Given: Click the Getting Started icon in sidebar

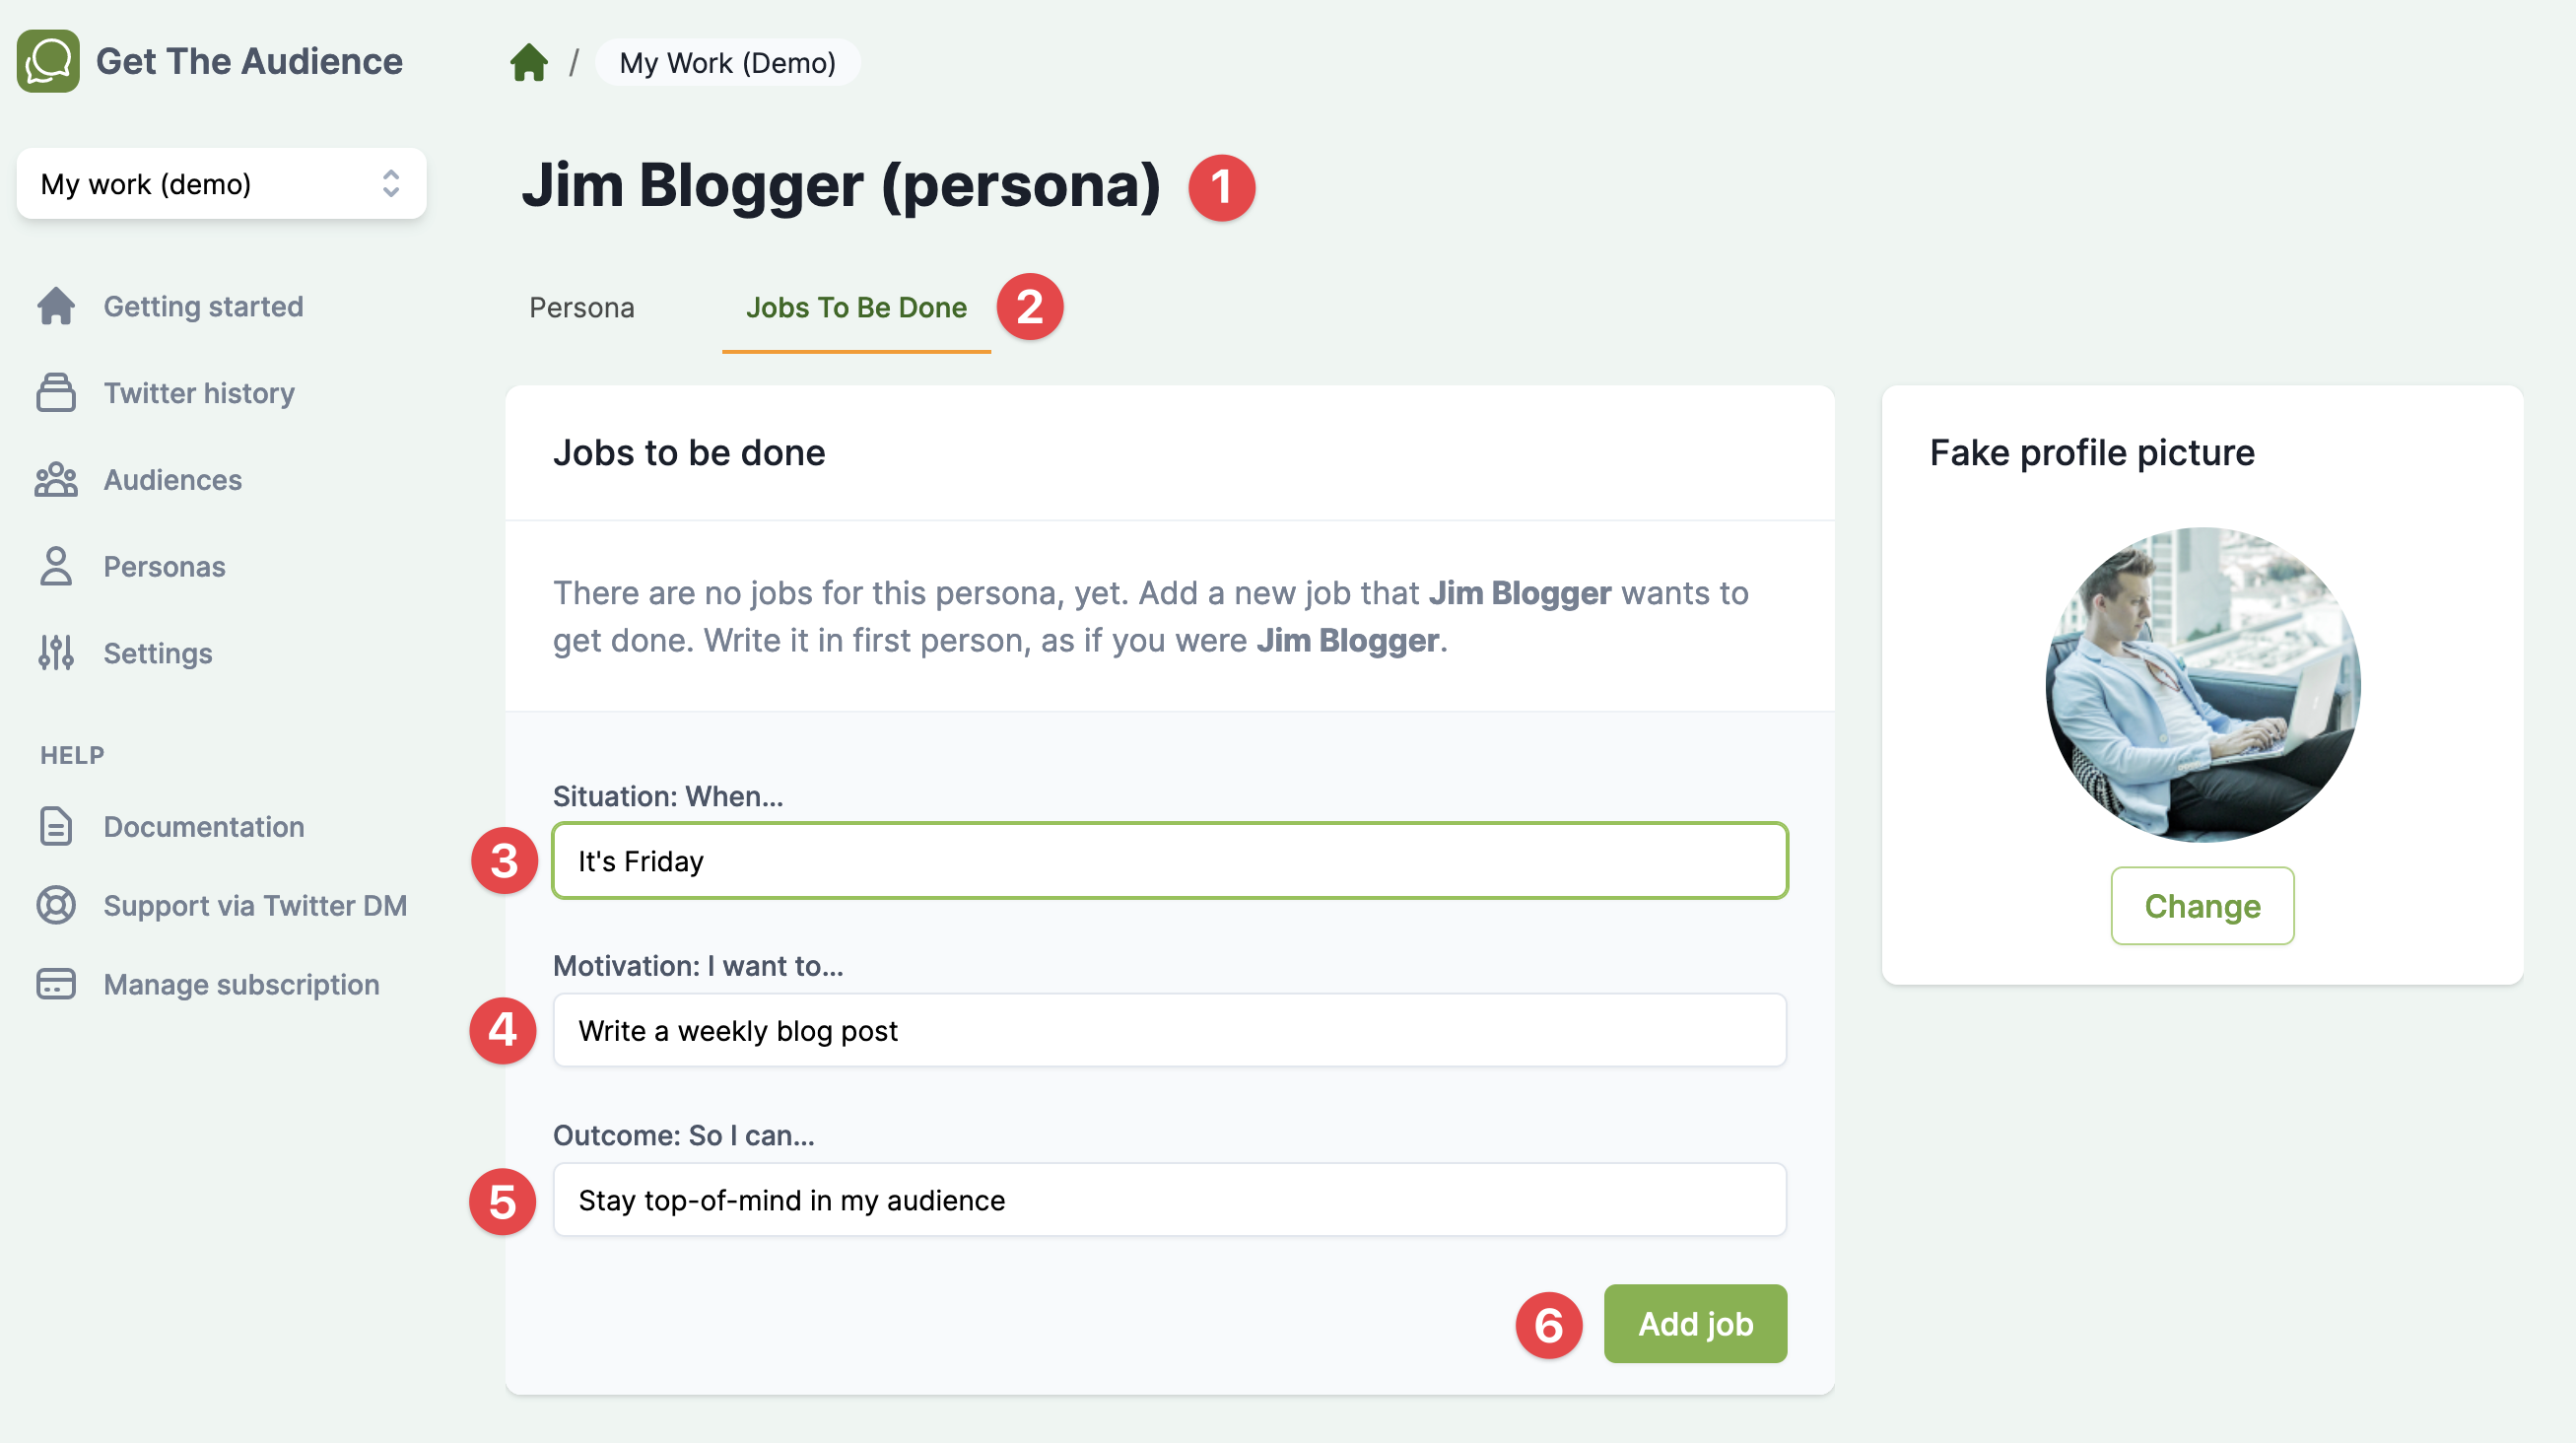Looking at the screenshot, I should coord(55,305).
